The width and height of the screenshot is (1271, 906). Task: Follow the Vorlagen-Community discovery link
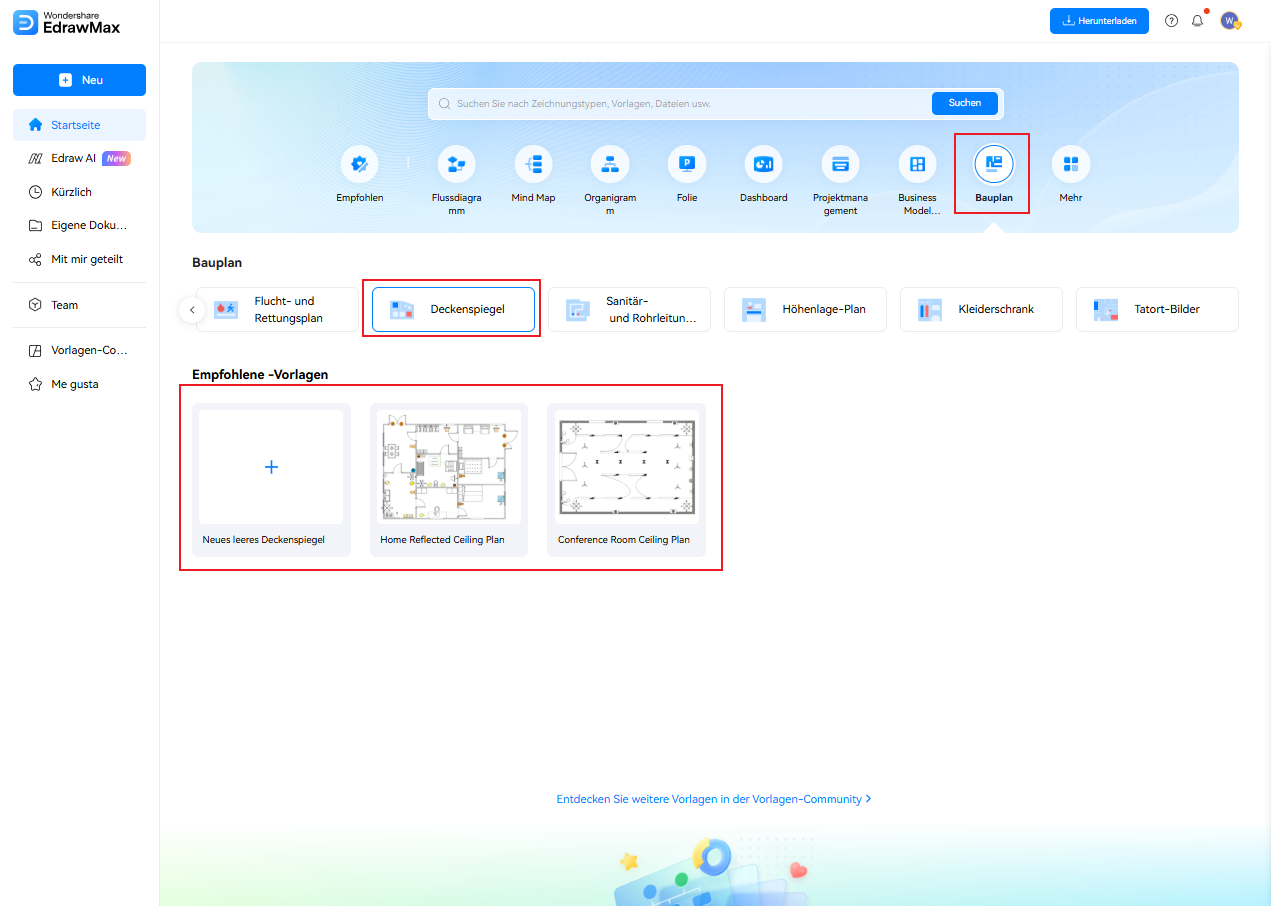point(713,799)
